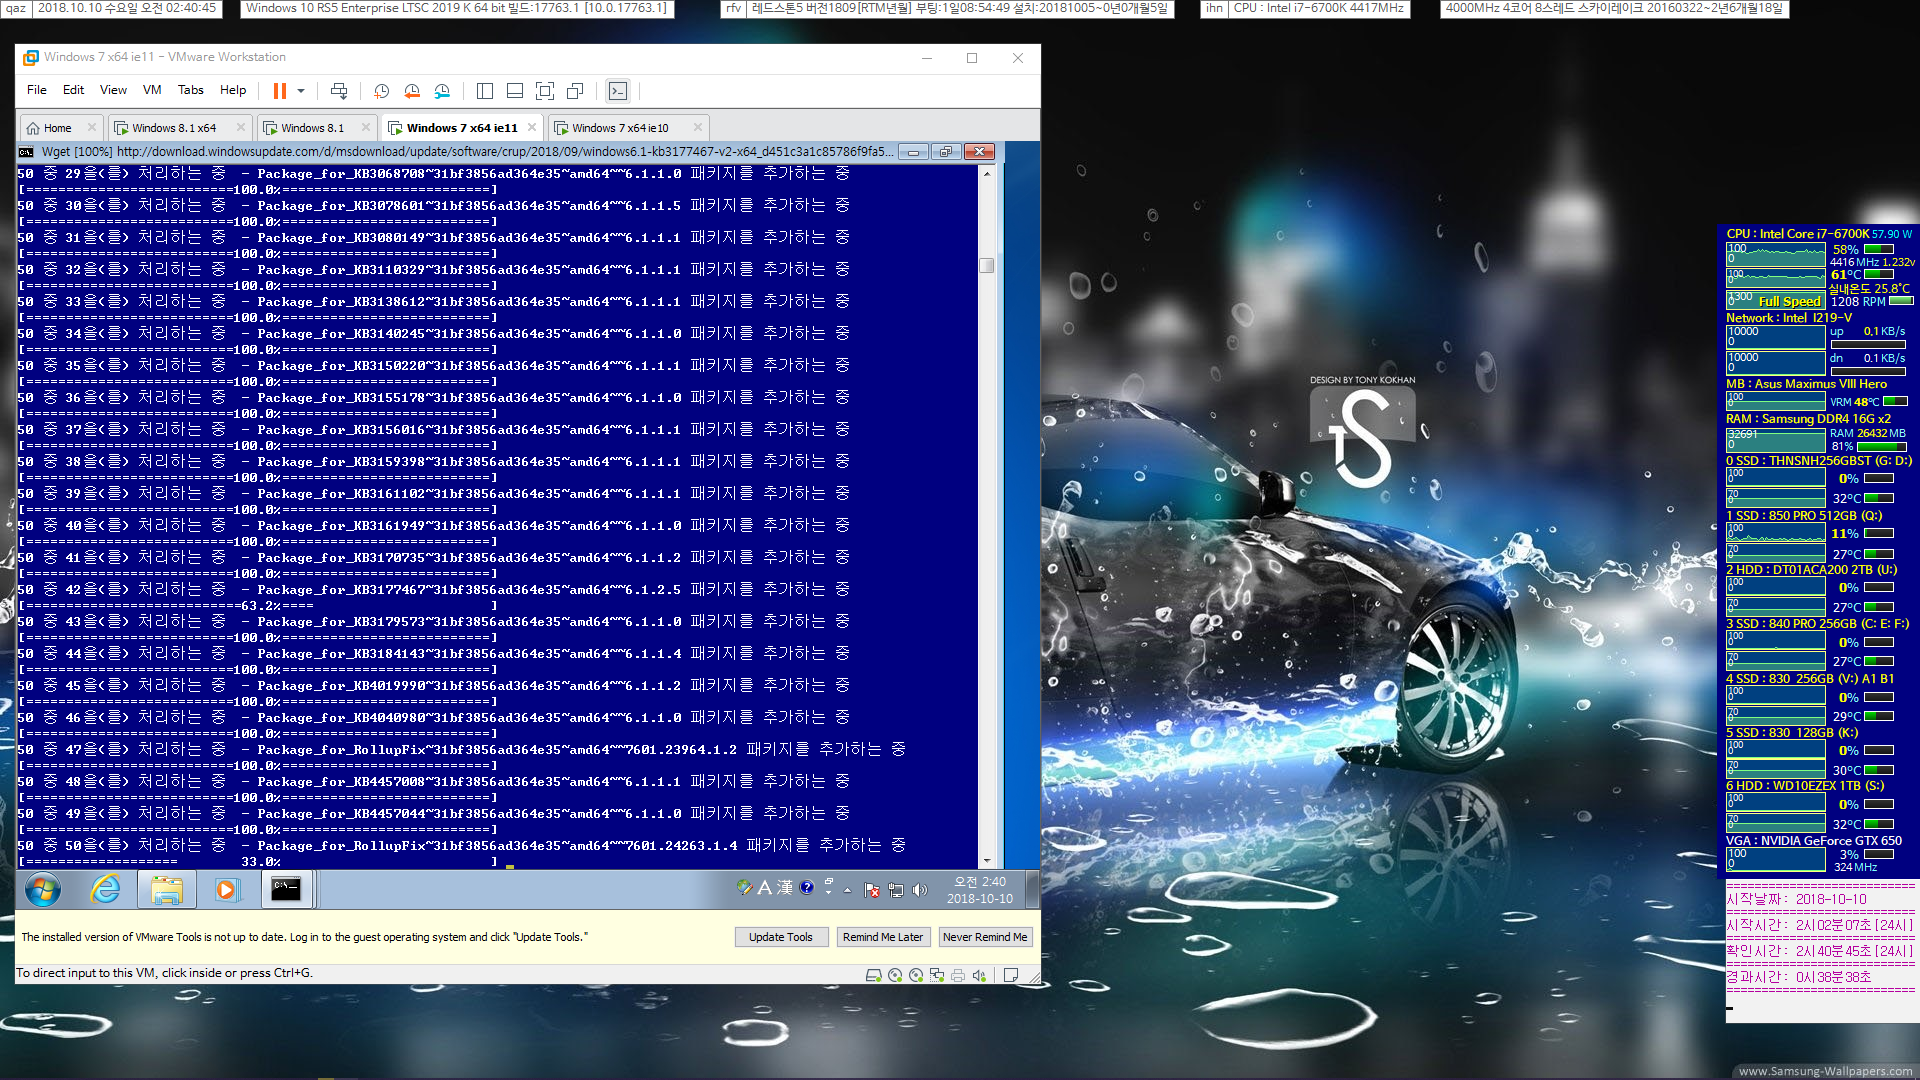Viewport: 1920px width, 1080px height.
Task: Open the Action Center flag icon in guest tray
Action: [x=872, y=890]
